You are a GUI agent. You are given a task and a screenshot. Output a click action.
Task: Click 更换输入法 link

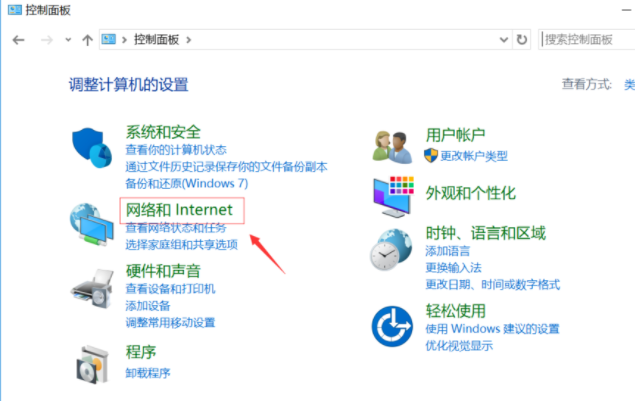click(x=453, y=268)
